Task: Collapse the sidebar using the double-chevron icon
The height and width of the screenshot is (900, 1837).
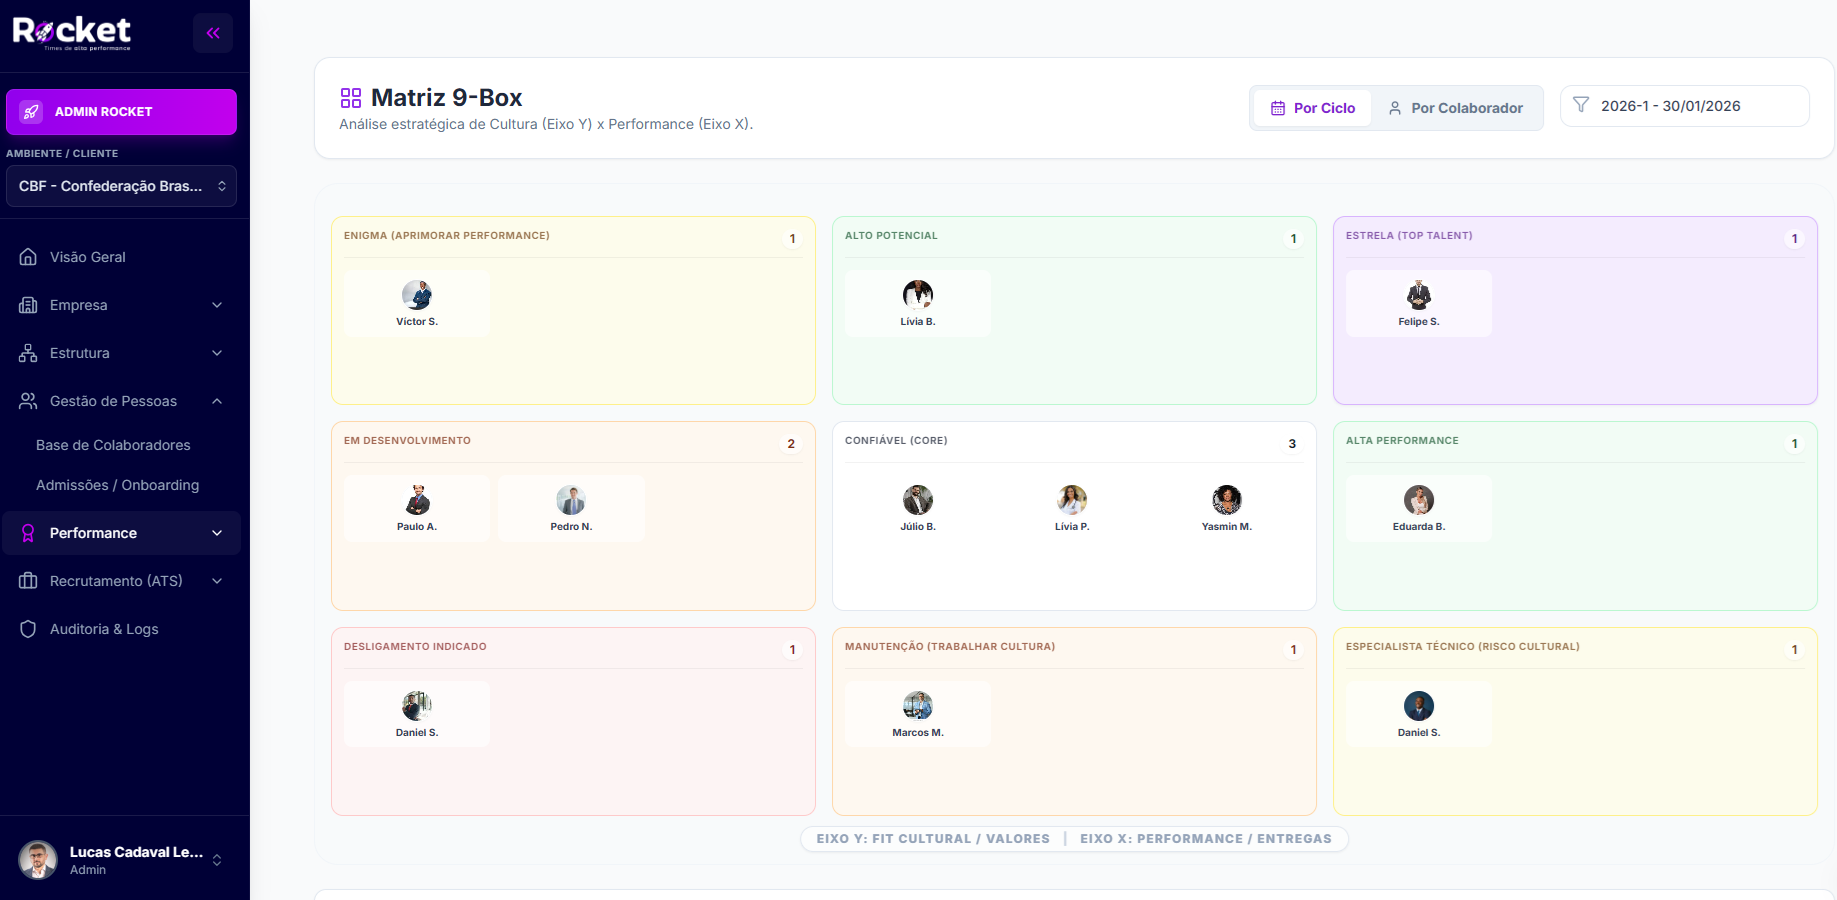Action: 213,33
